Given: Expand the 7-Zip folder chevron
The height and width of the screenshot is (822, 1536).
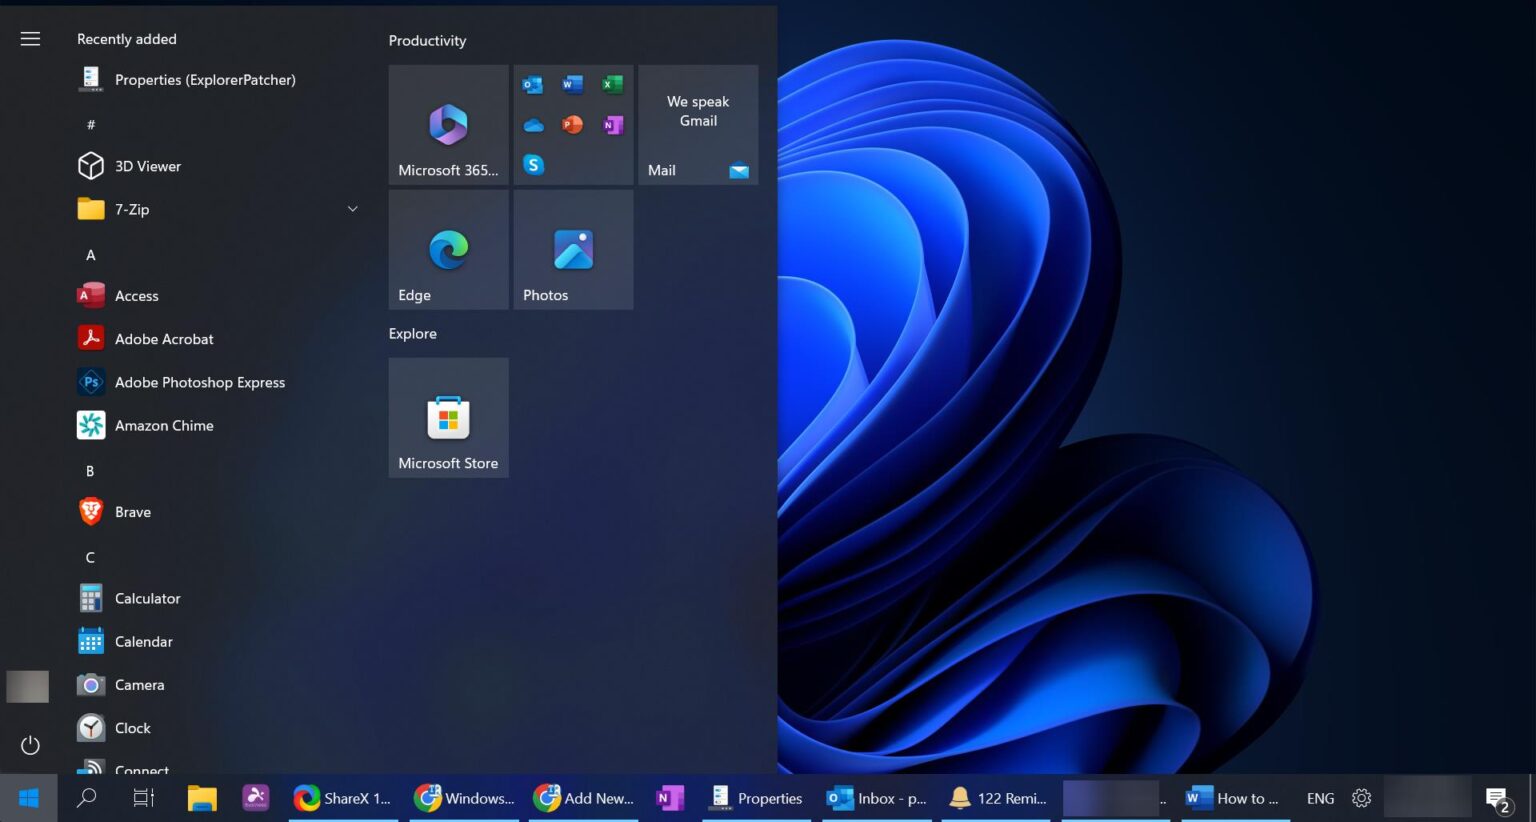Looking at the screenshot, I should (x=352, y=209).
